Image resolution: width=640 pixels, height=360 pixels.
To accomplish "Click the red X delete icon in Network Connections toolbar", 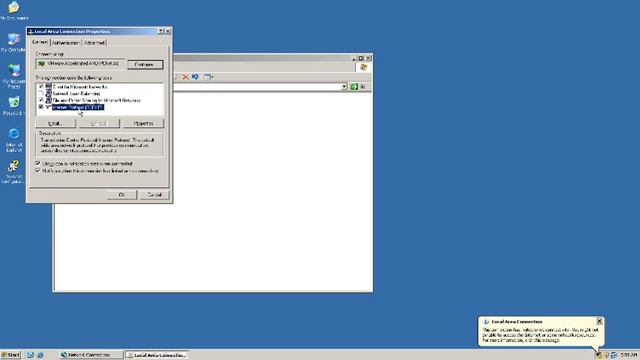I will pos(186,77).
